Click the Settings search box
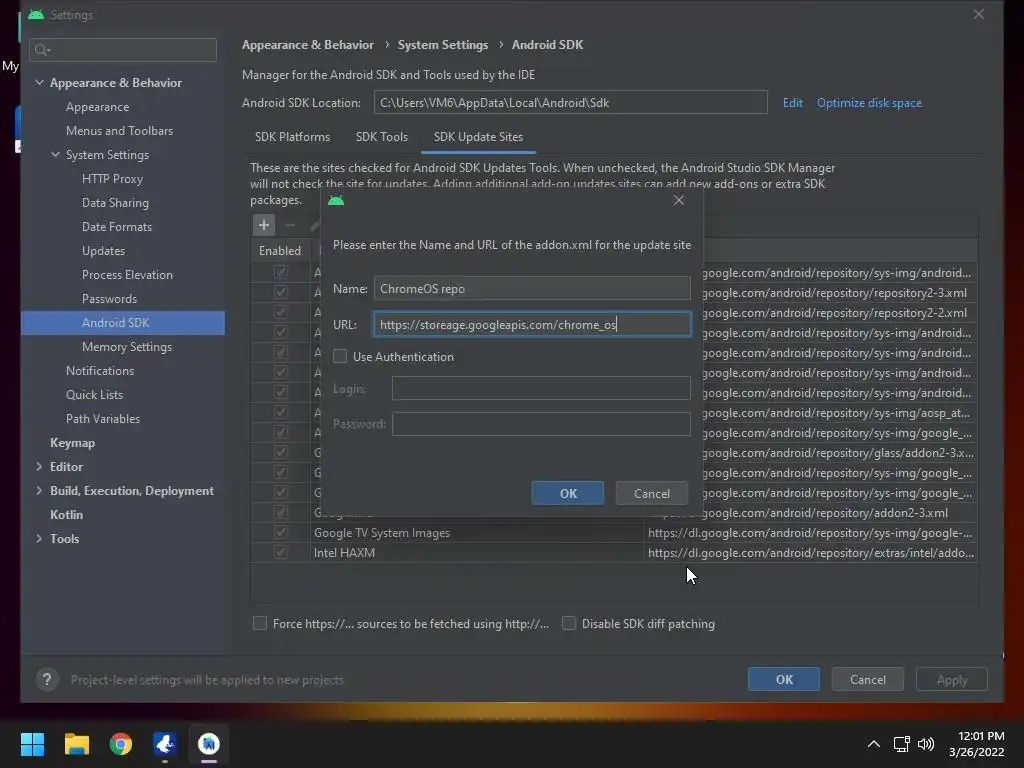1024x768 pixels. coord(123,50)
